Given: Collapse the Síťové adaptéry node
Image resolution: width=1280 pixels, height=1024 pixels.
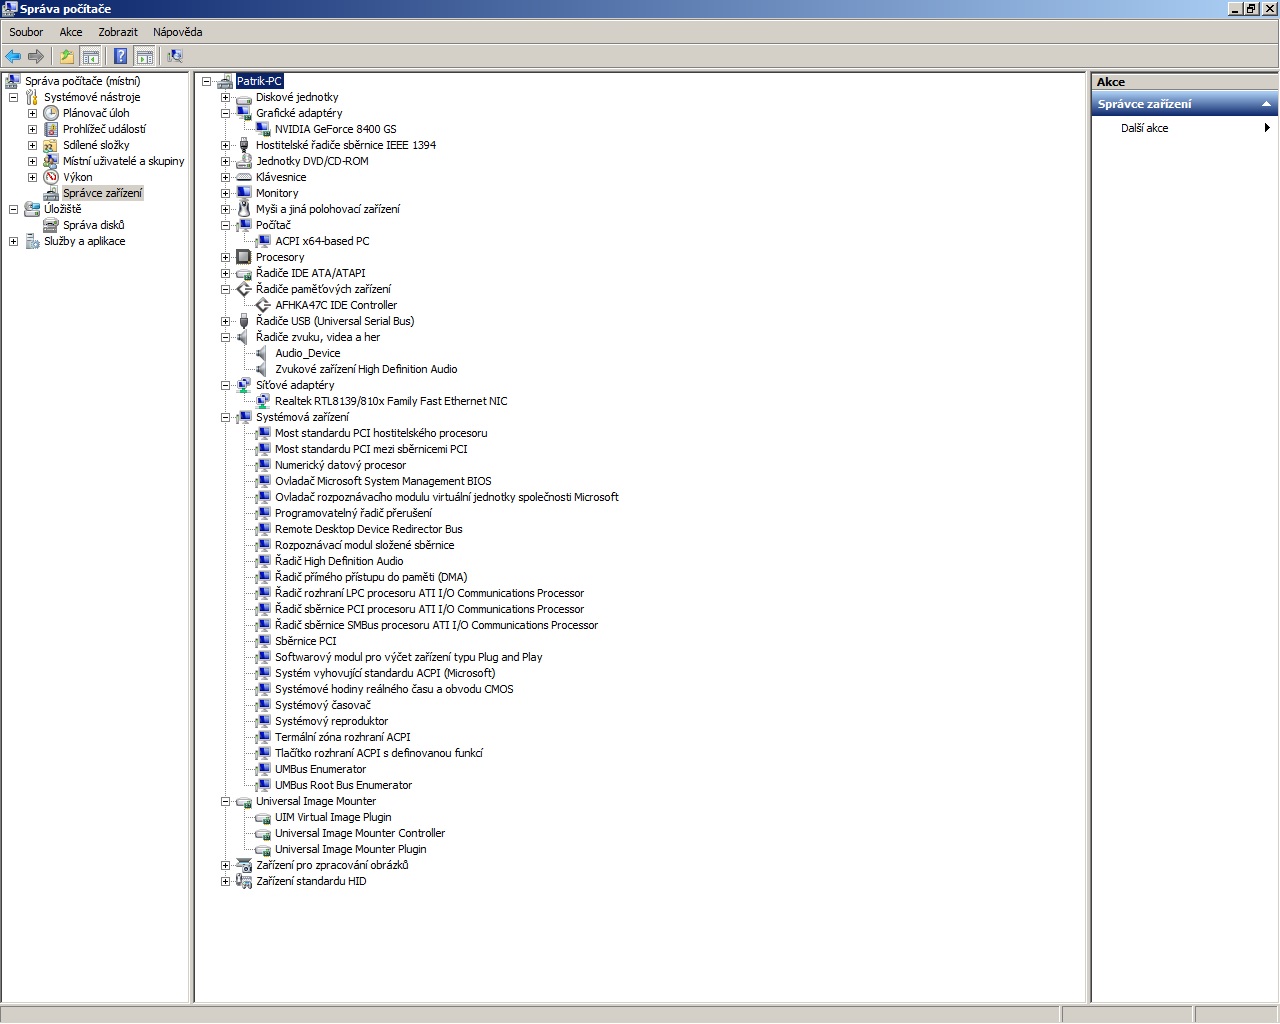Looking at the screenshot, I should click(x=225, y=385).
